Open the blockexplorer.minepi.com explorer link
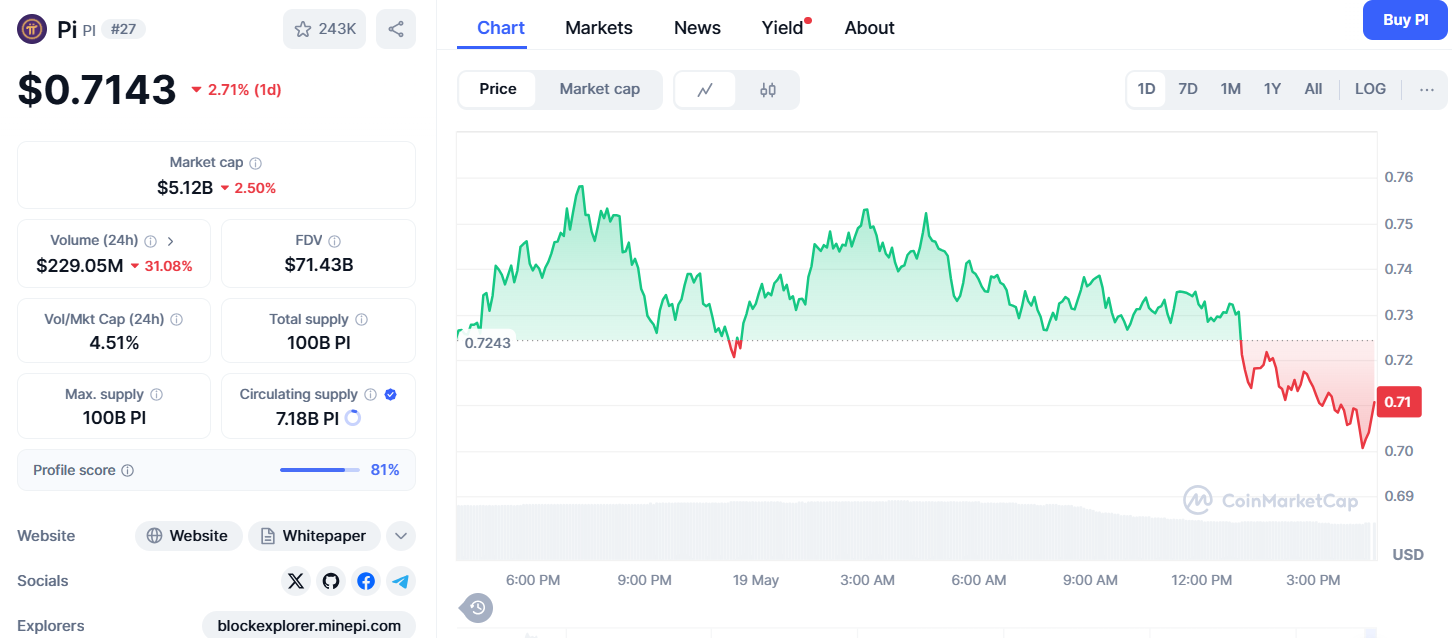1452x638 pixels. click(309, 626)
